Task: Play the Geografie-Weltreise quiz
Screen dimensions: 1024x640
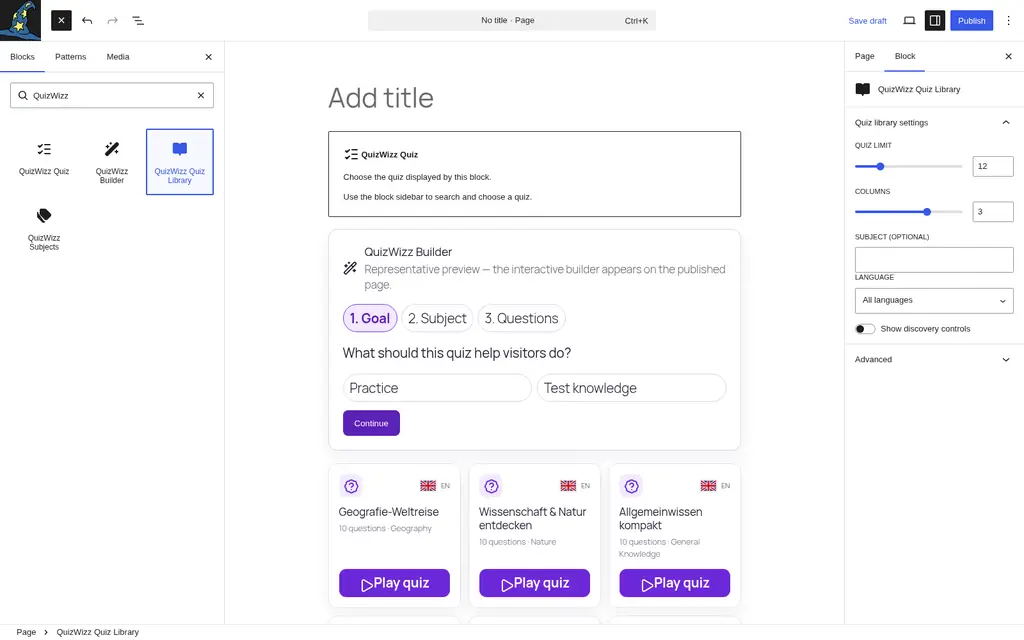Action: point(394,583)
